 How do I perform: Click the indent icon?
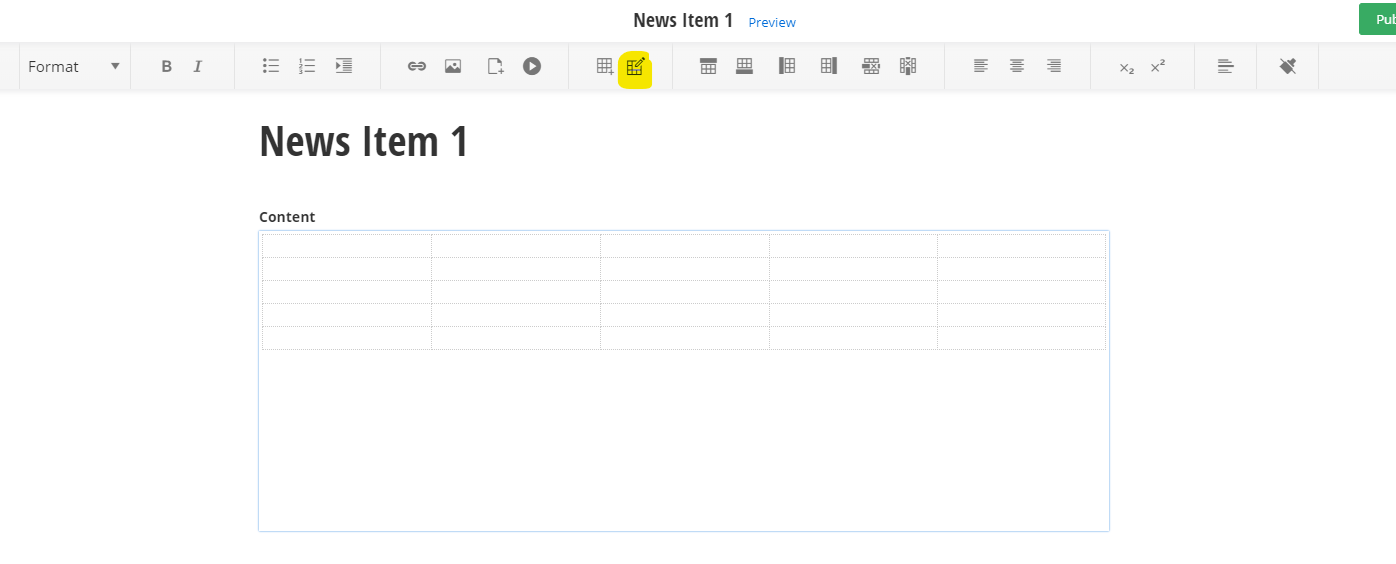point(344,67)
